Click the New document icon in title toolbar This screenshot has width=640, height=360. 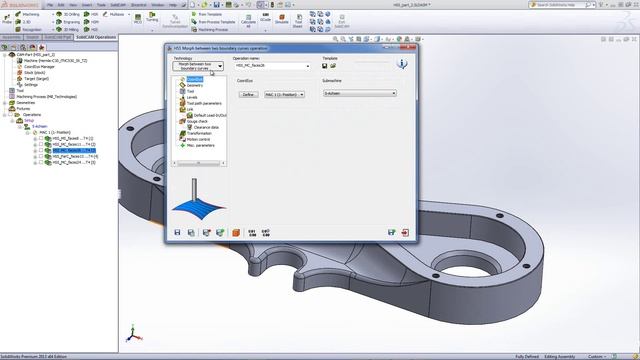(192, 5)
